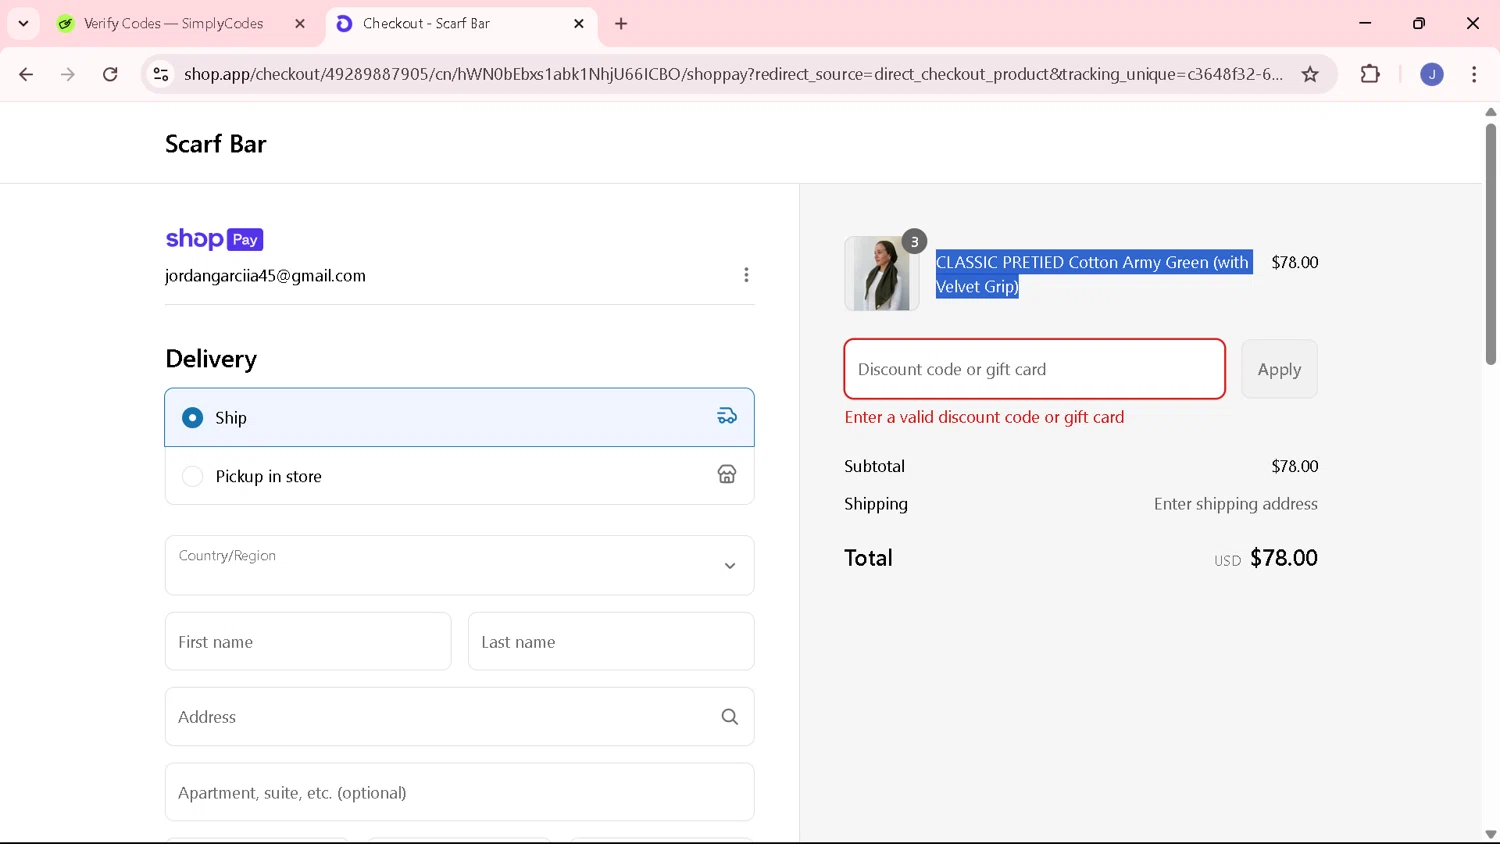The width and height of the screenshot is (1500, 844).
Task: Click the Scarf Bar store name
Action: point(216,144)
